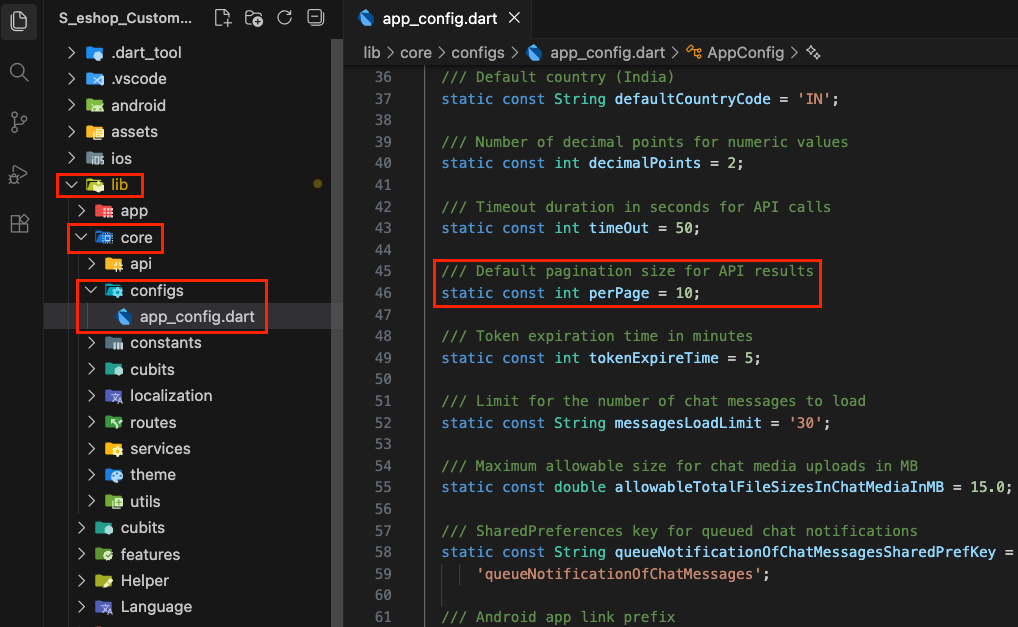Click the configs breadcrumb segment
The height and width of the screenshot is (627, 1018).
[x=479, y=52]
